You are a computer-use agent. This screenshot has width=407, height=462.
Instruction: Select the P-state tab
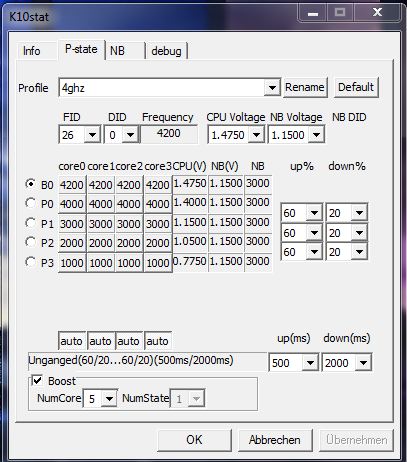click(x=81, y=49)
